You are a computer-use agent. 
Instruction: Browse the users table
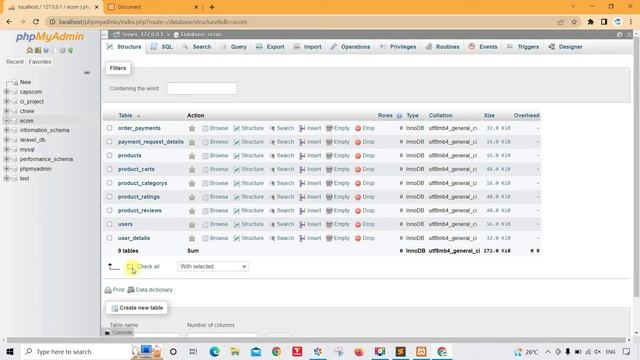click(215, 224)
